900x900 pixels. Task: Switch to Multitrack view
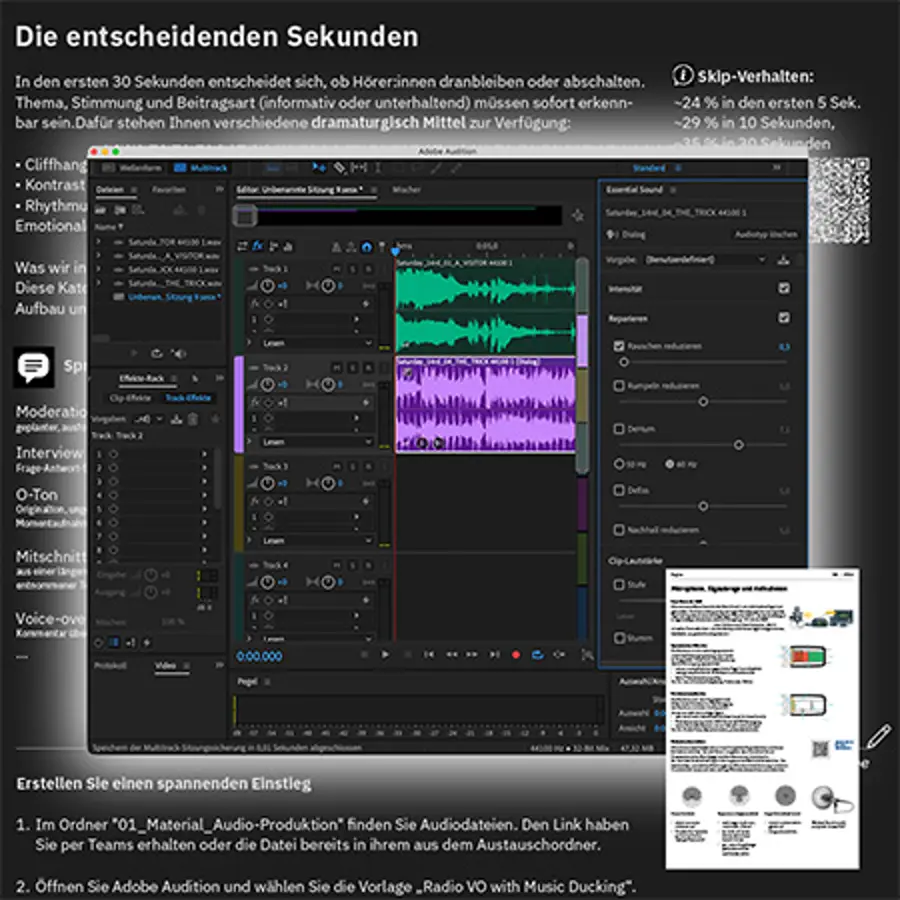(x=201, y=168)
